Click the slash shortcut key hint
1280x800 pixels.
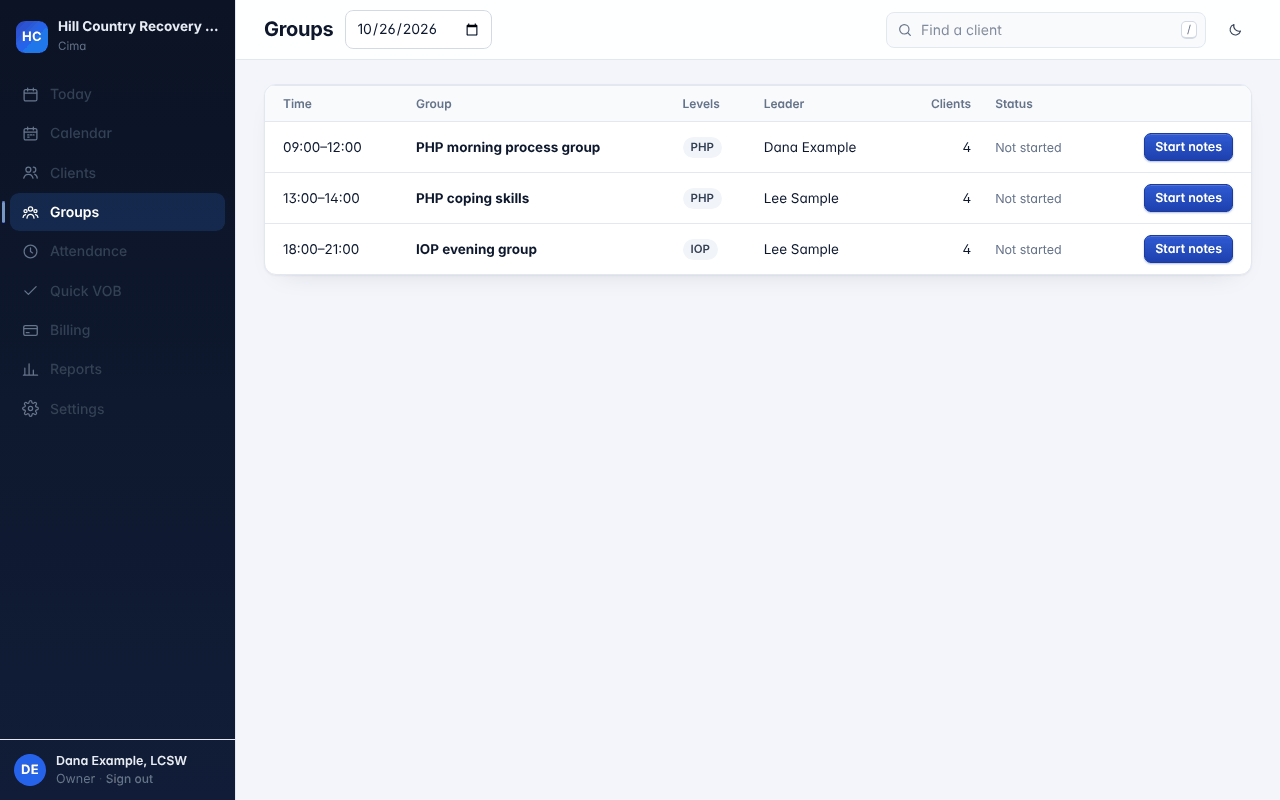[1189, 30]
